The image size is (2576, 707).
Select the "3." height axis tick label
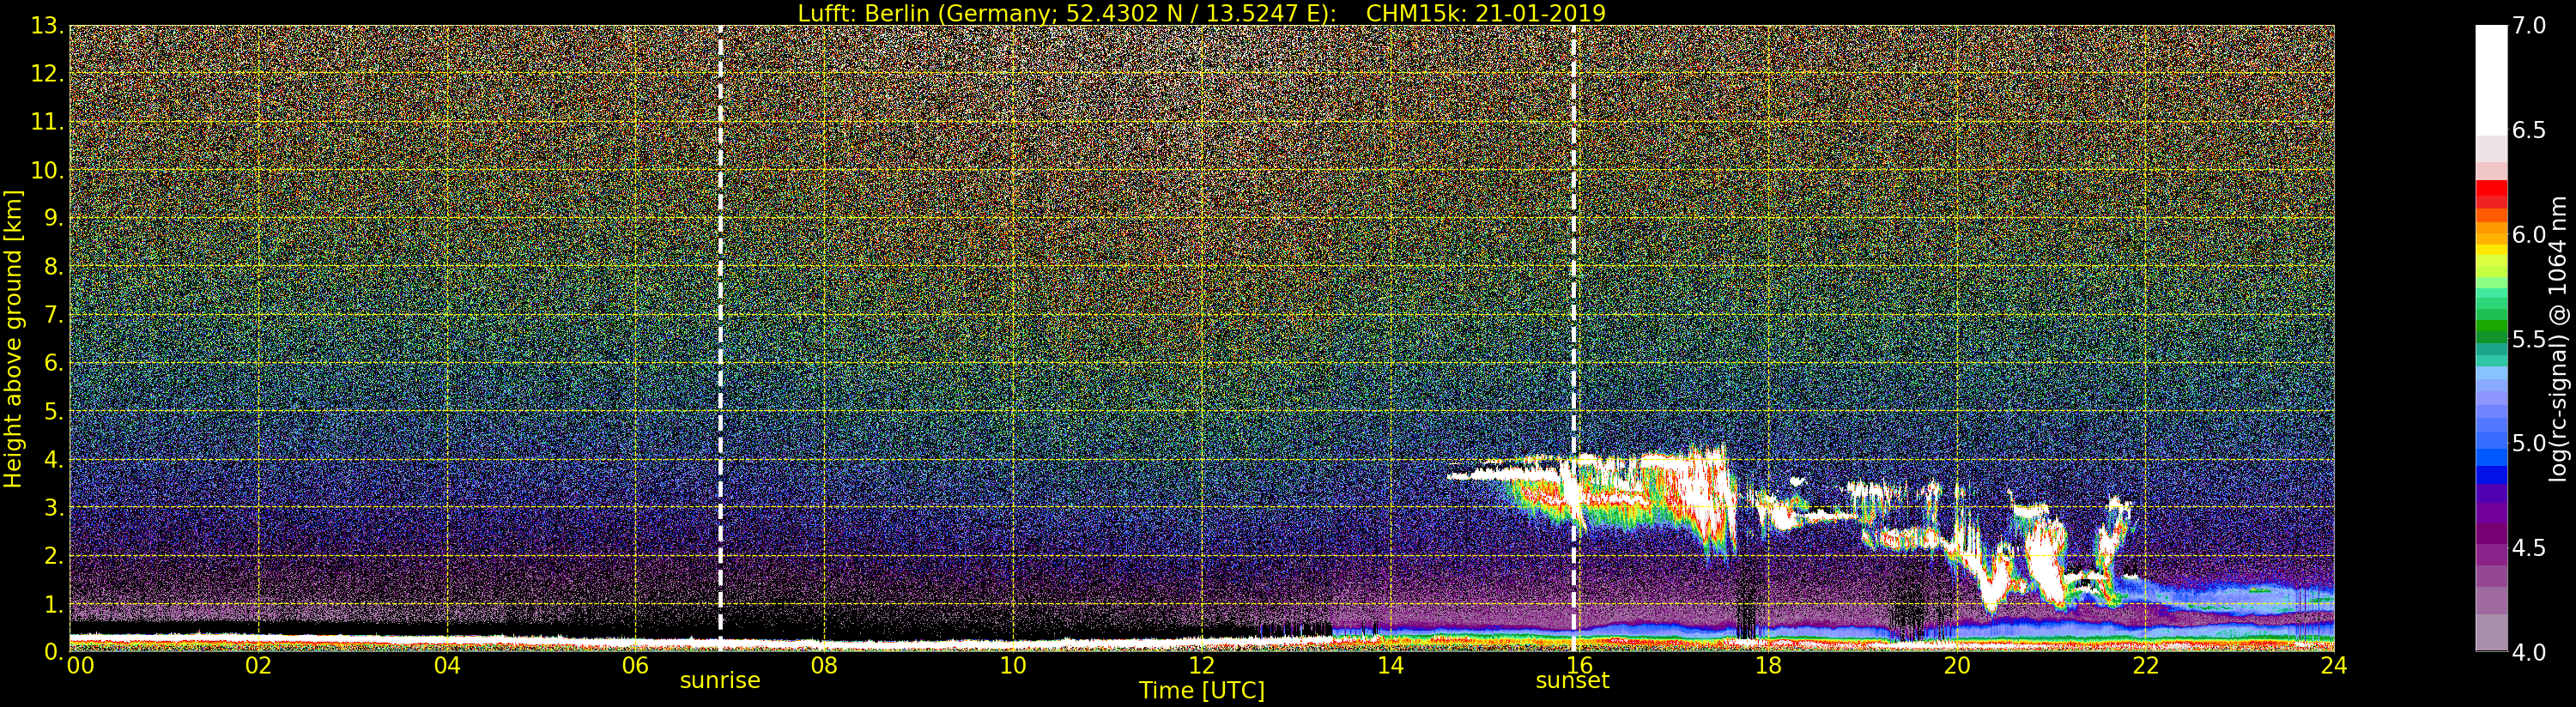(54, 507)
